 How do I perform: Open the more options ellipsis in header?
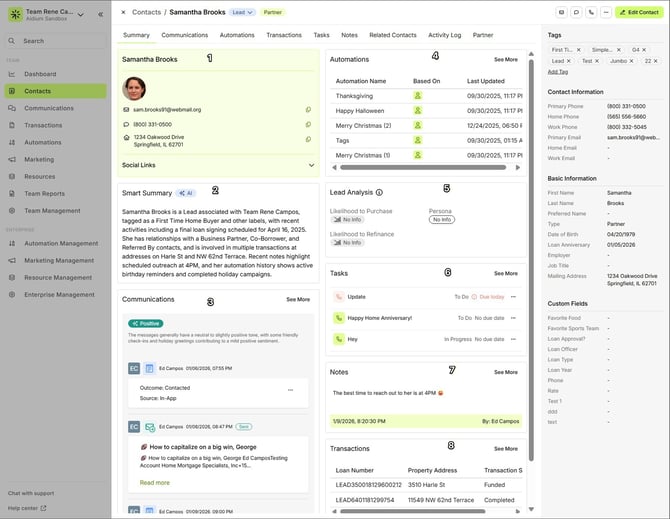click(606, 12)
